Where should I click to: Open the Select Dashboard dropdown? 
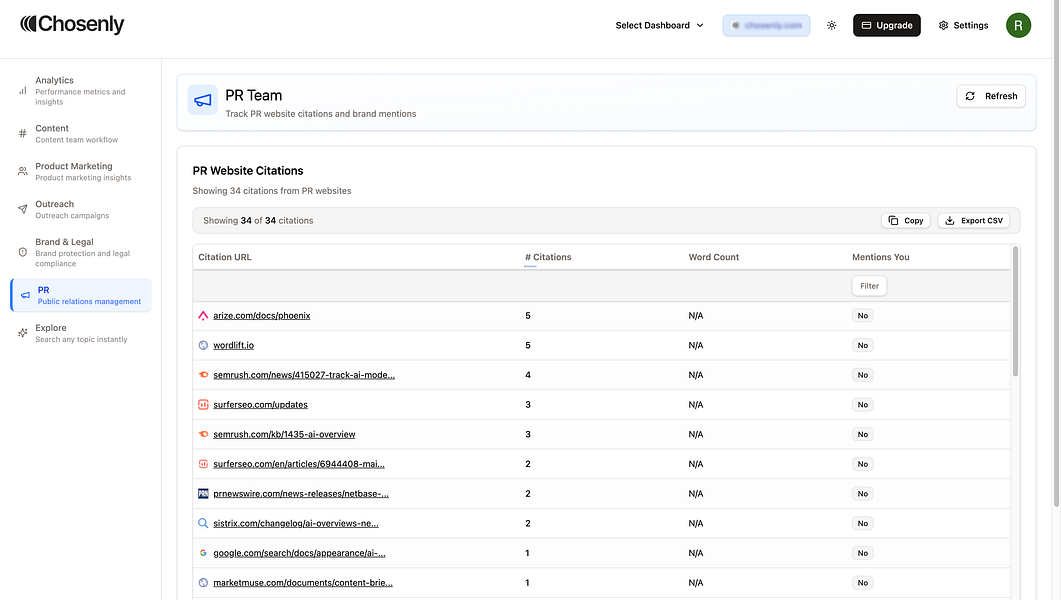coord(659,25)
